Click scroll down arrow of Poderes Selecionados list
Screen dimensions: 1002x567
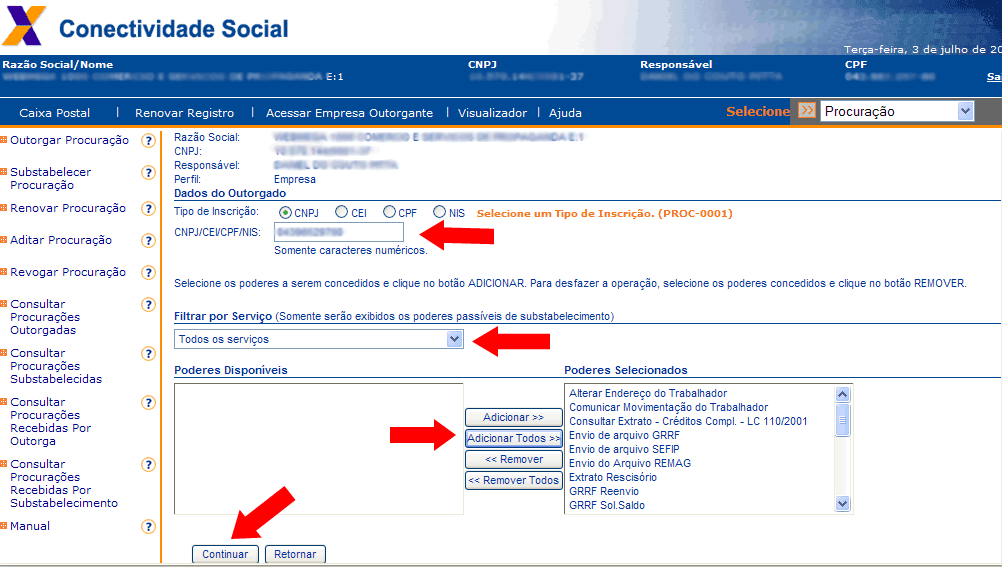842,504
